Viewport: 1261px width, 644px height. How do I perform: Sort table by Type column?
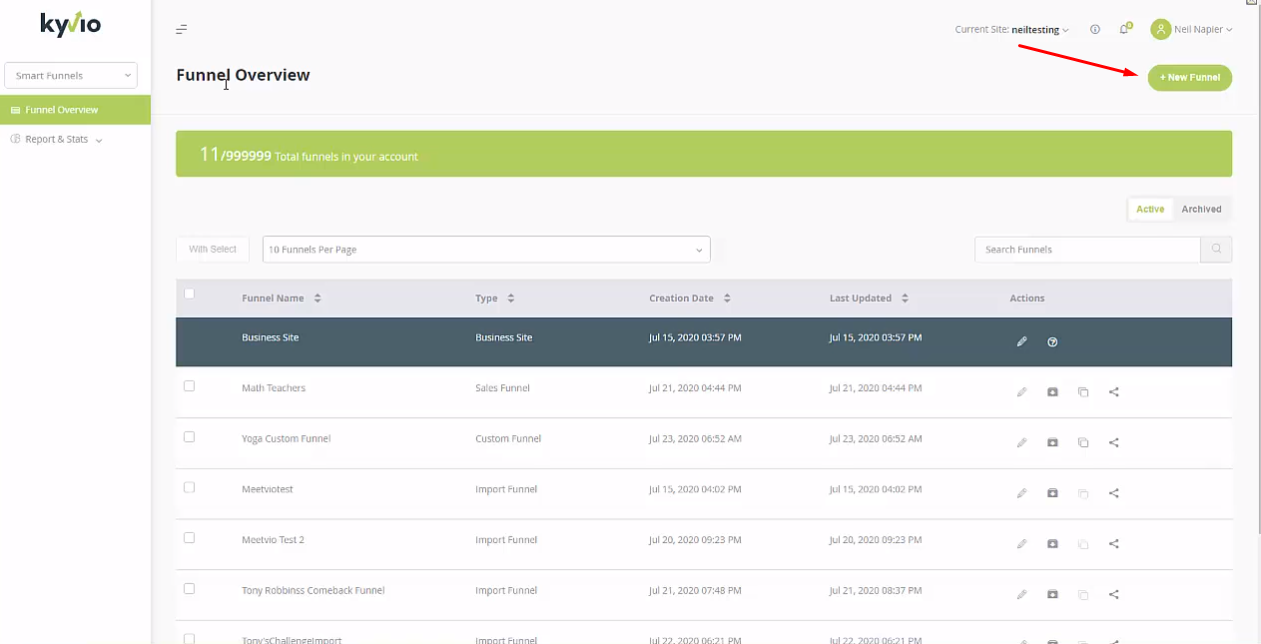tap(495, 298)
